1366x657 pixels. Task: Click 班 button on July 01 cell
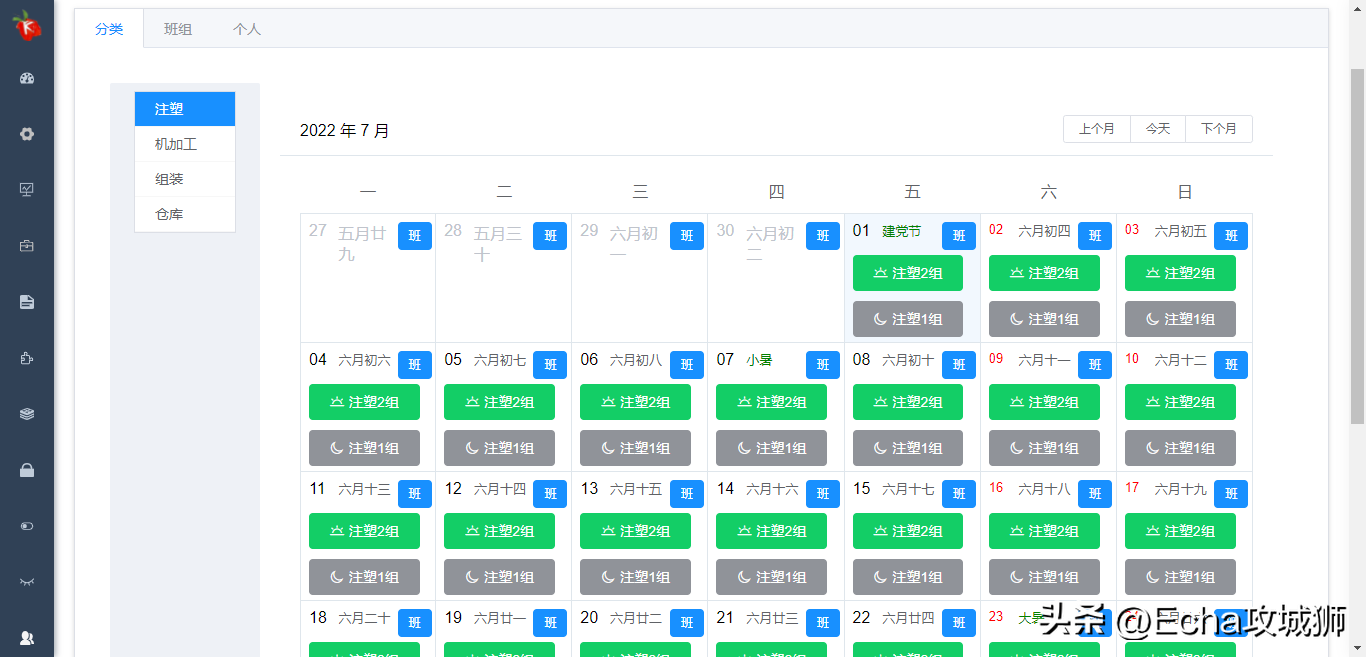959,236
